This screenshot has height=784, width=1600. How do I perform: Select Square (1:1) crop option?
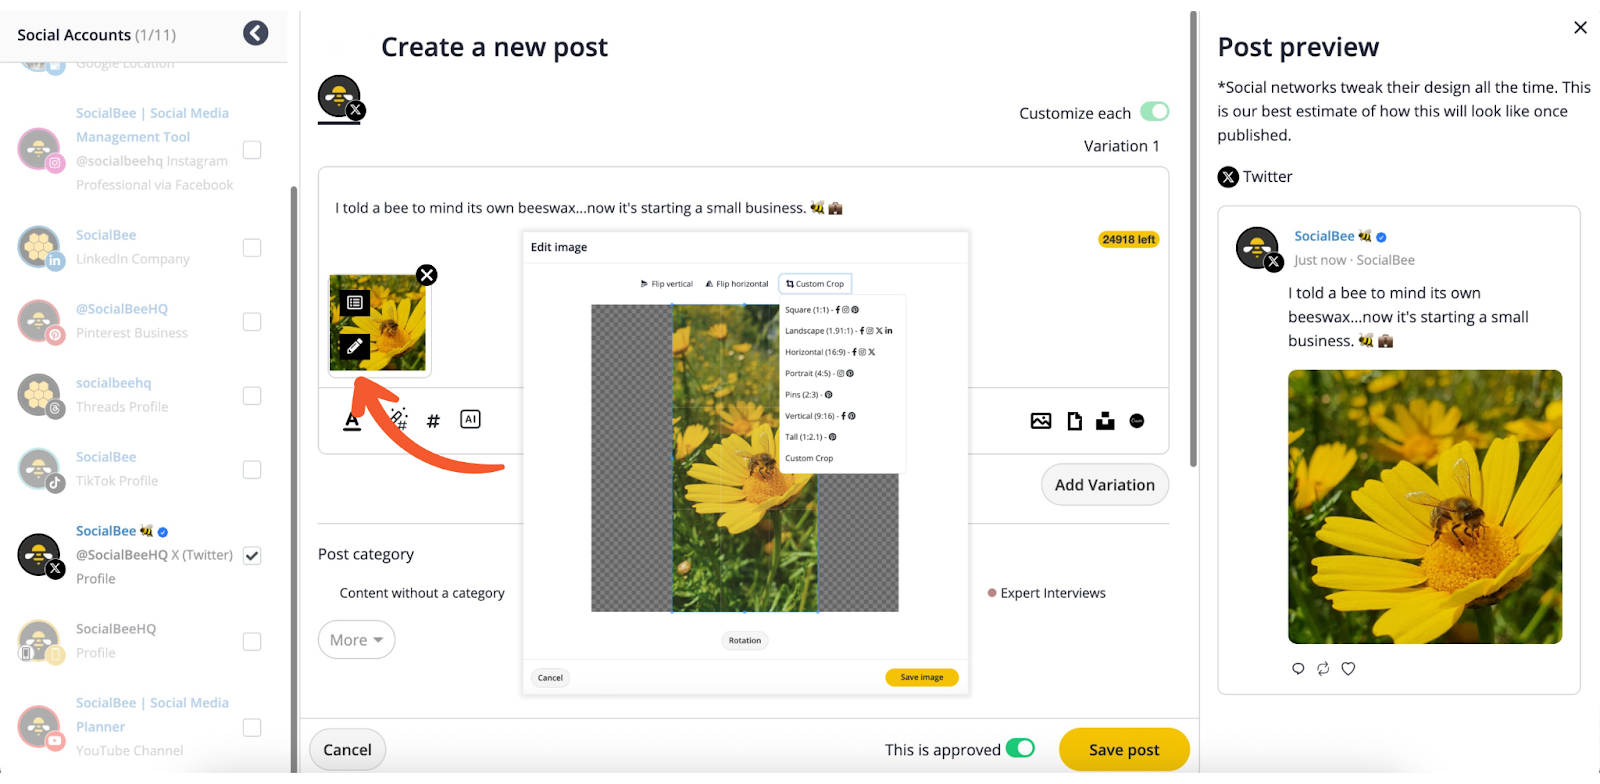tap(822, 310)
